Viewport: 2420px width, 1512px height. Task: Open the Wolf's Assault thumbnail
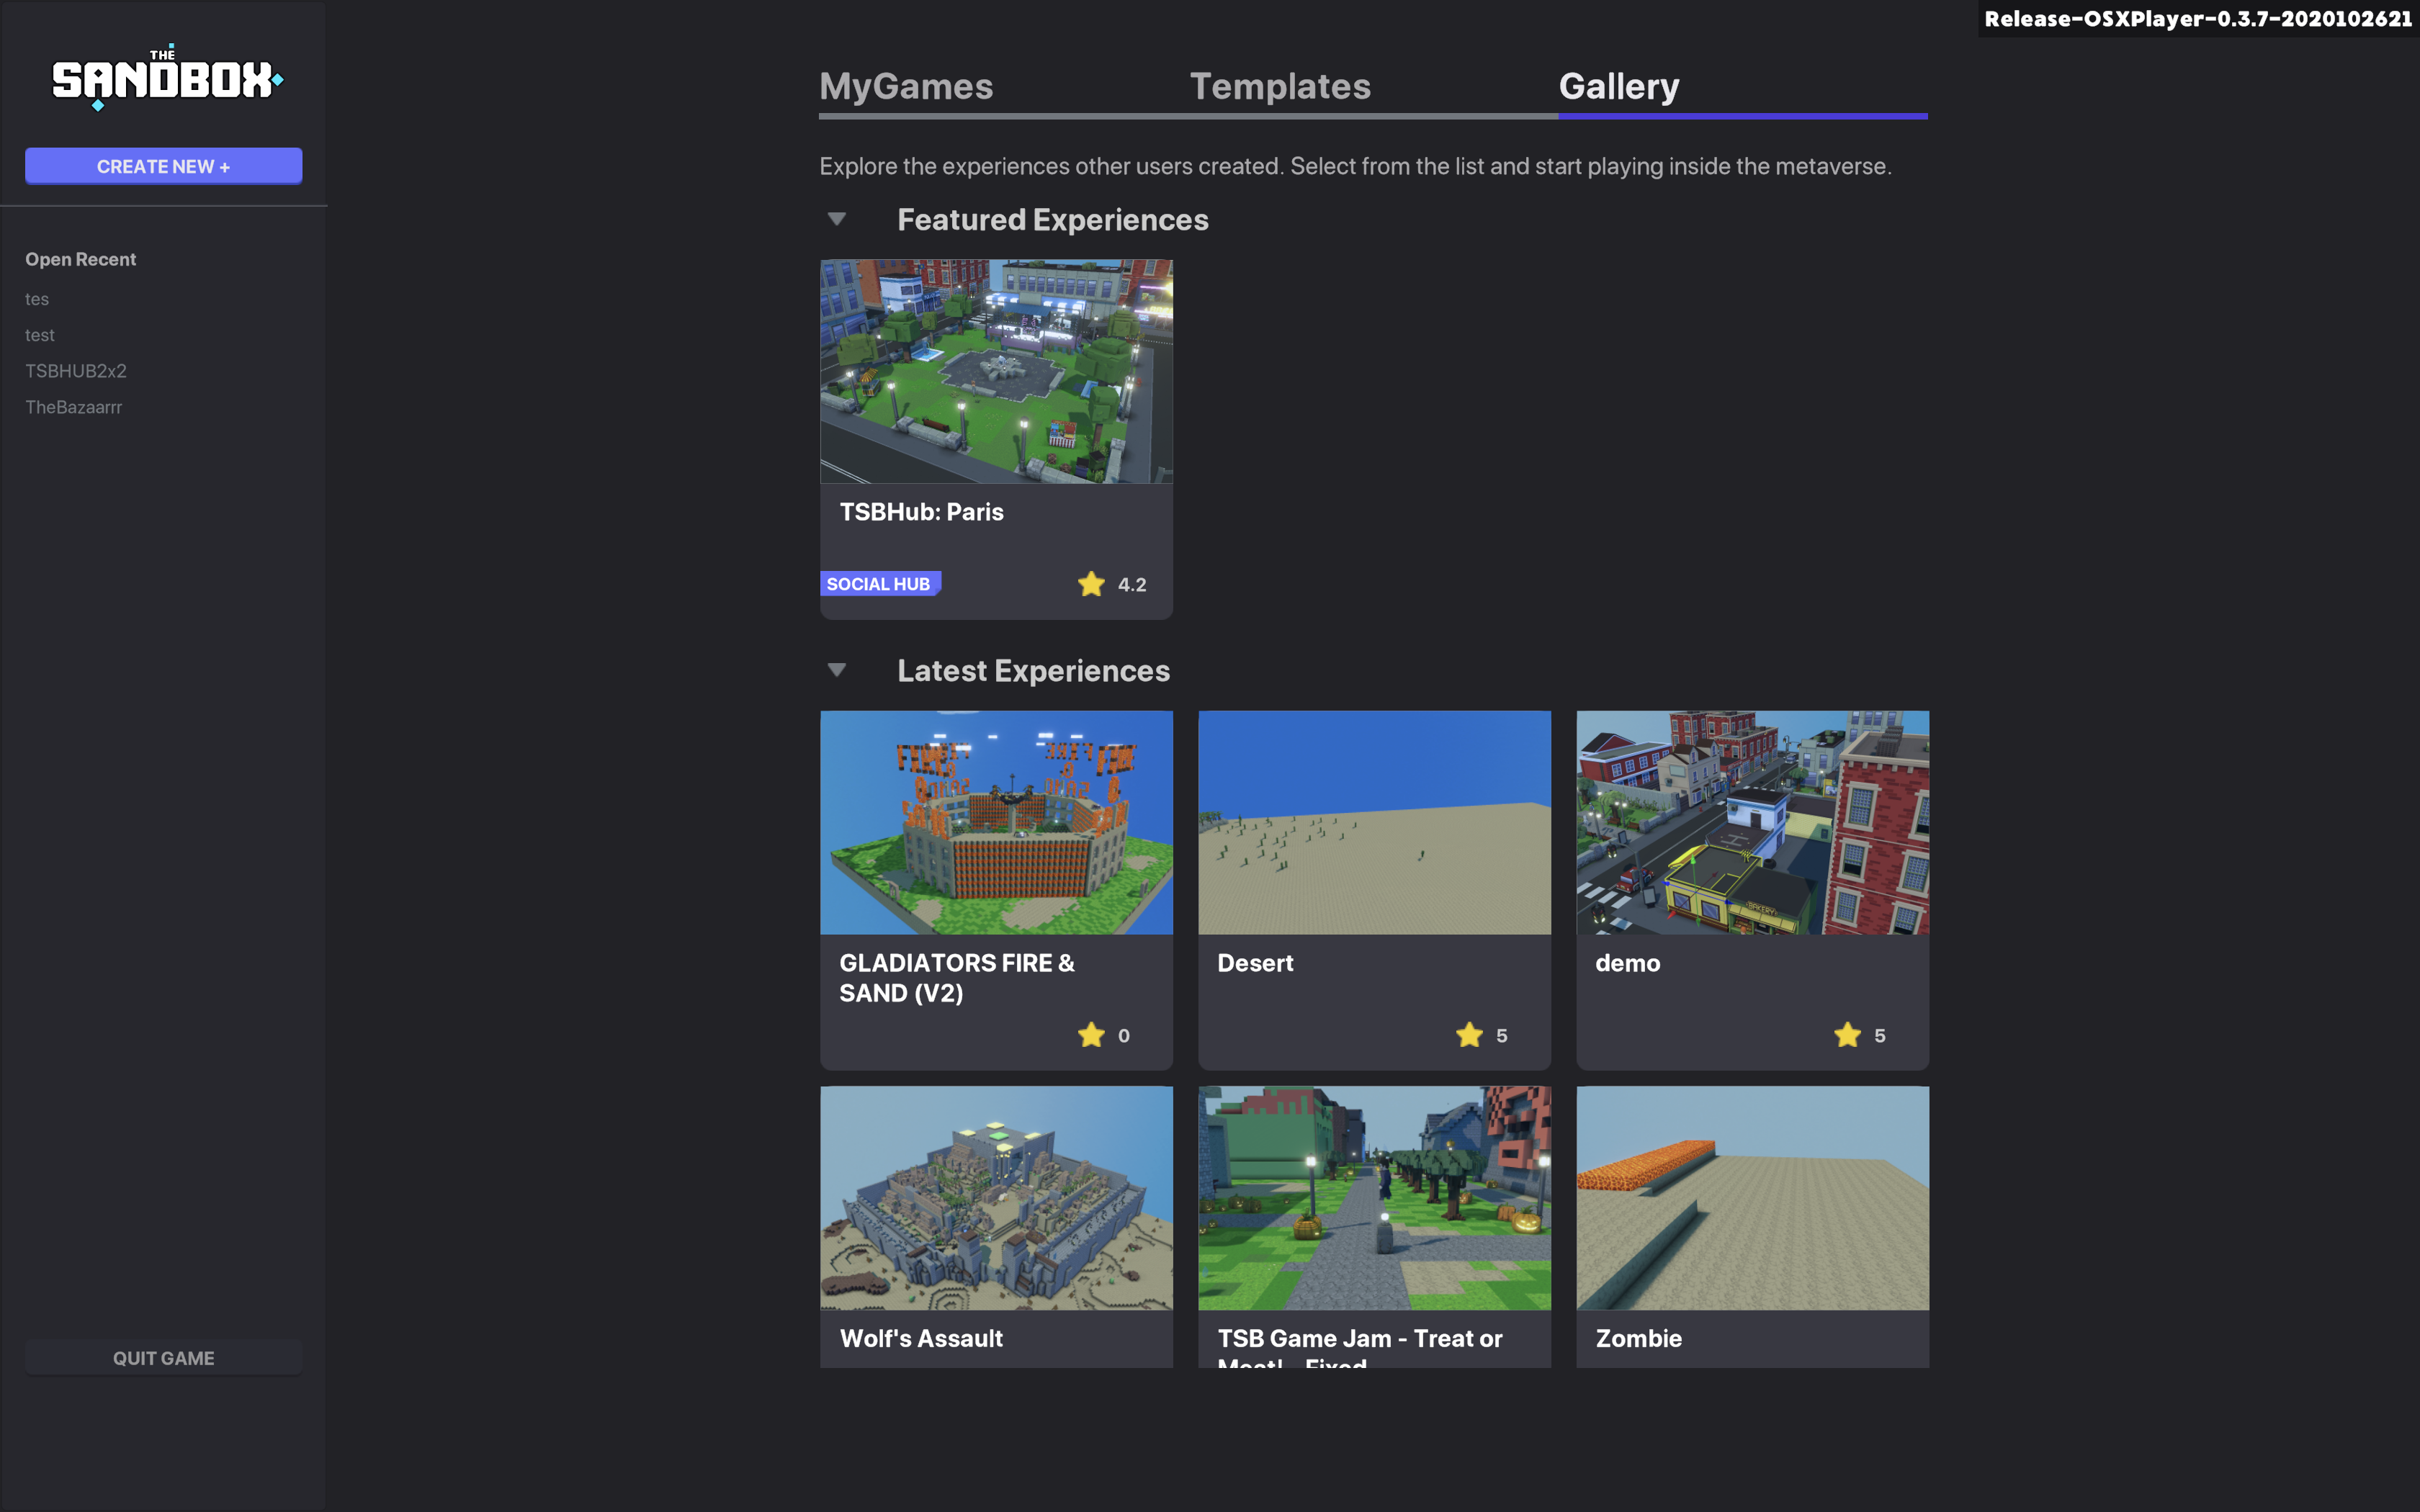pyautogui.click(x=996, y=1198)
